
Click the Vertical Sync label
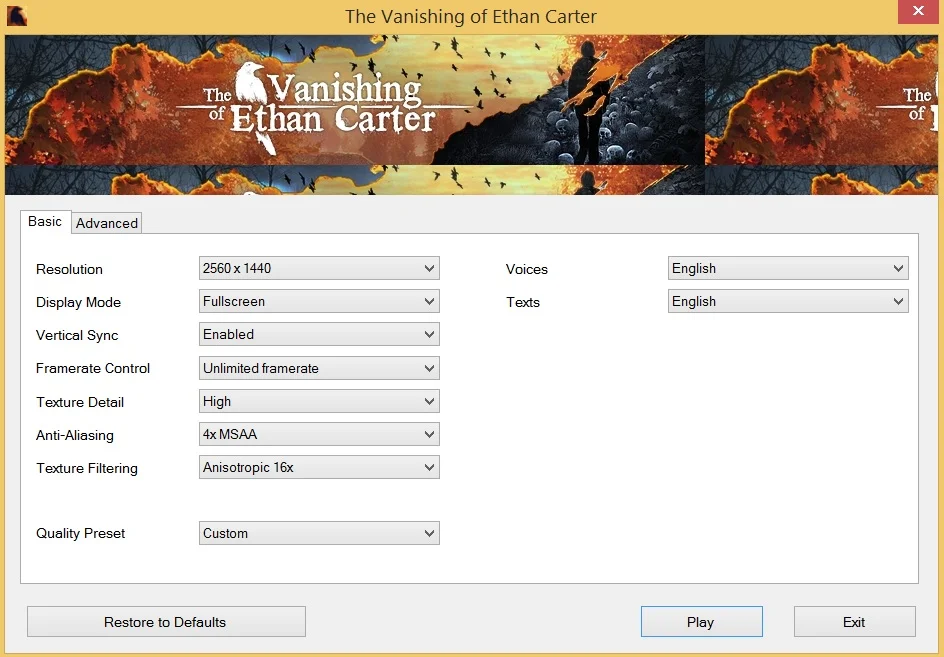77,335
